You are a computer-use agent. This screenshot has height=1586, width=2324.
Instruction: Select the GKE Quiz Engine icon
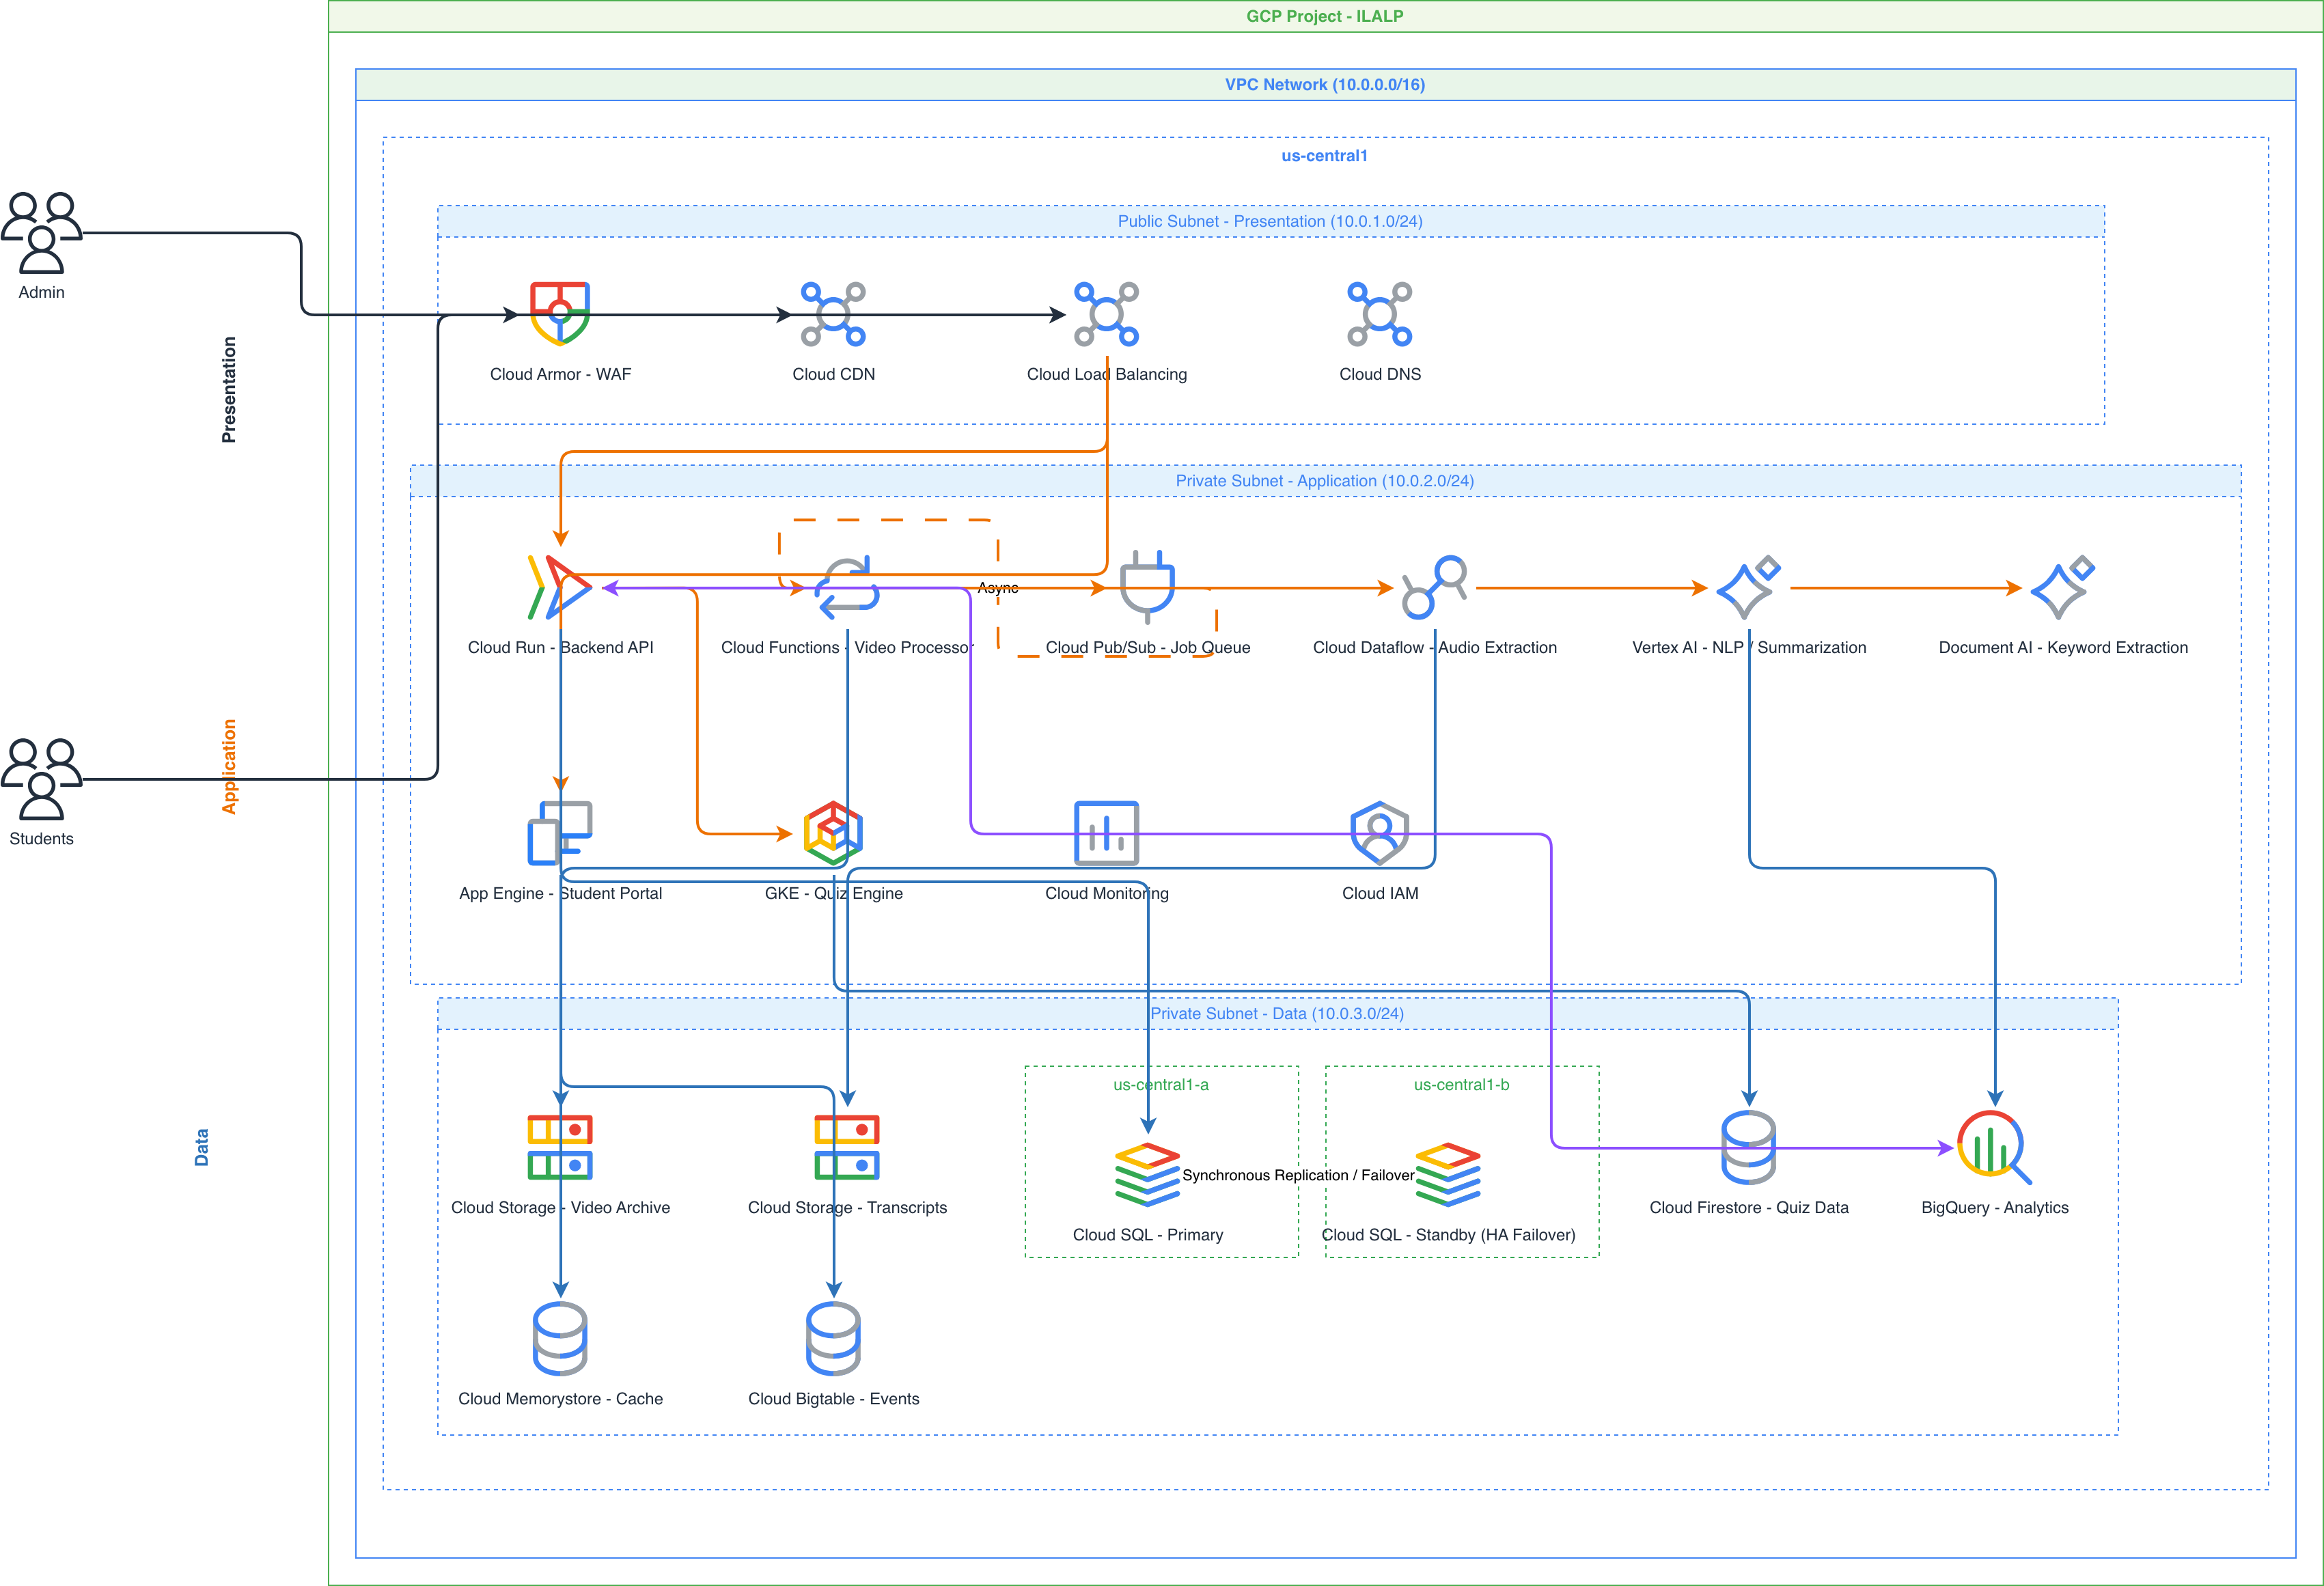pyautogui.click(x=833, y=833)
